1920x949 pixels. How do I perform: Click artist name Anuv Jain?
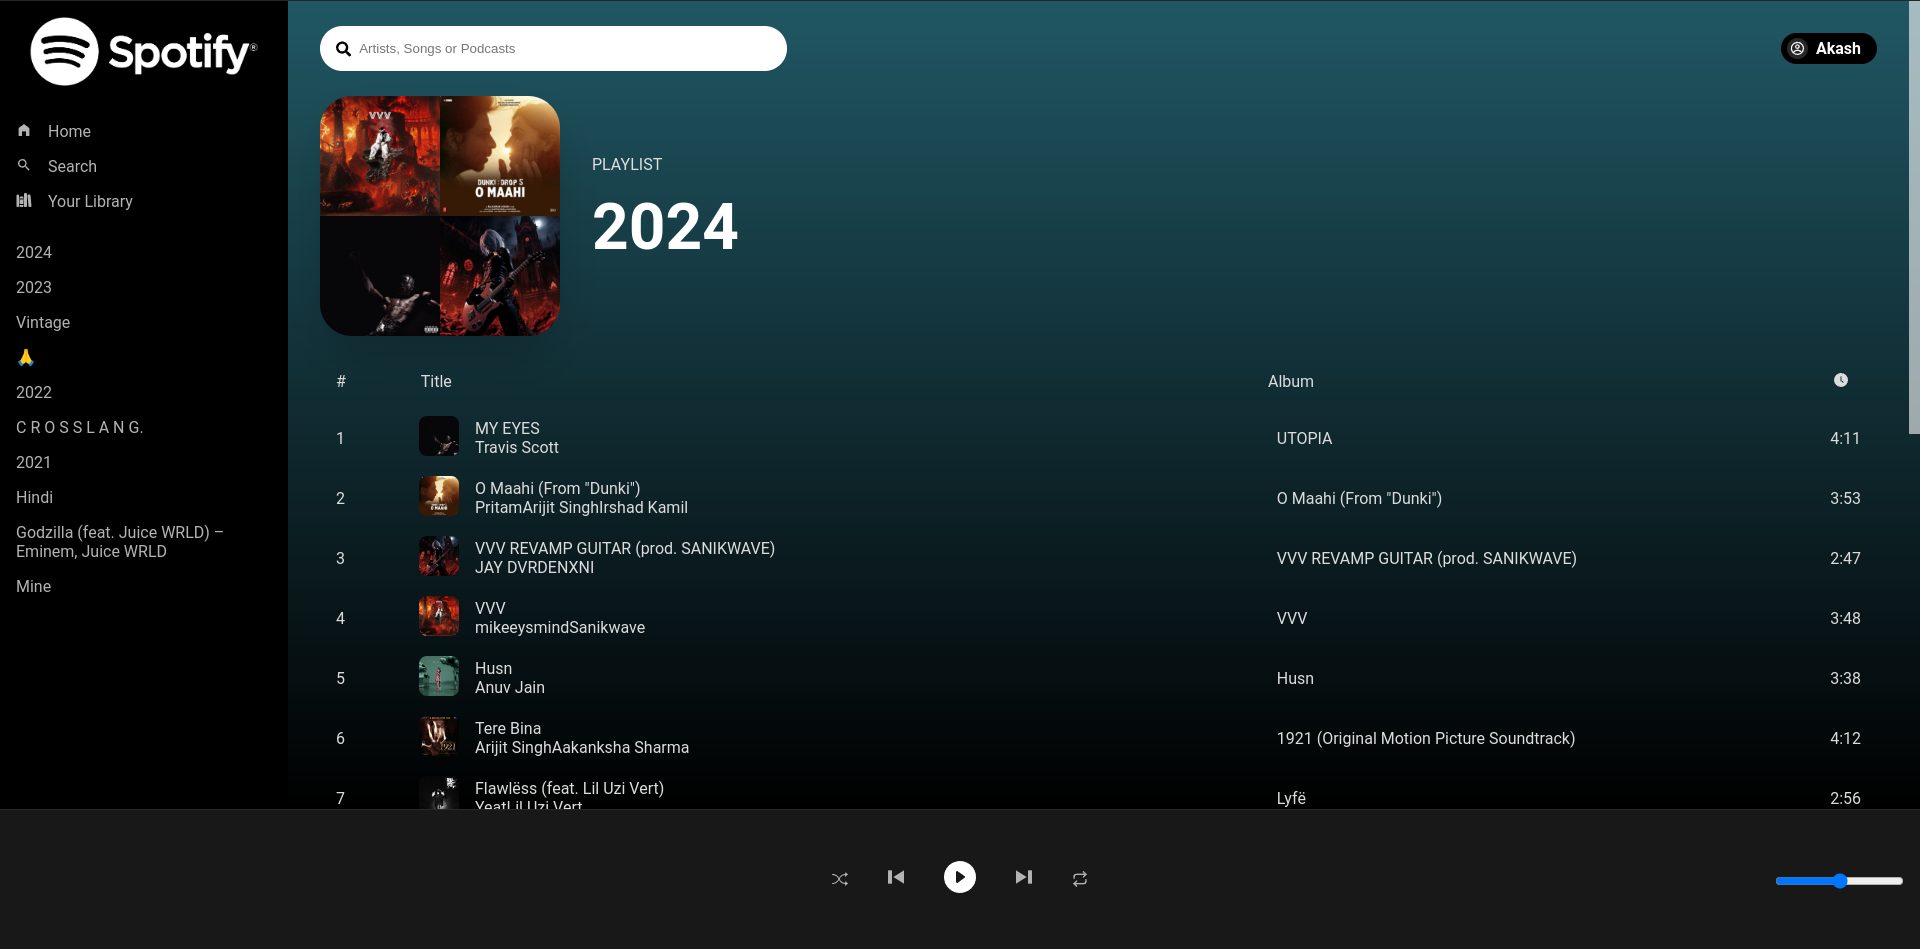(510, 687)
